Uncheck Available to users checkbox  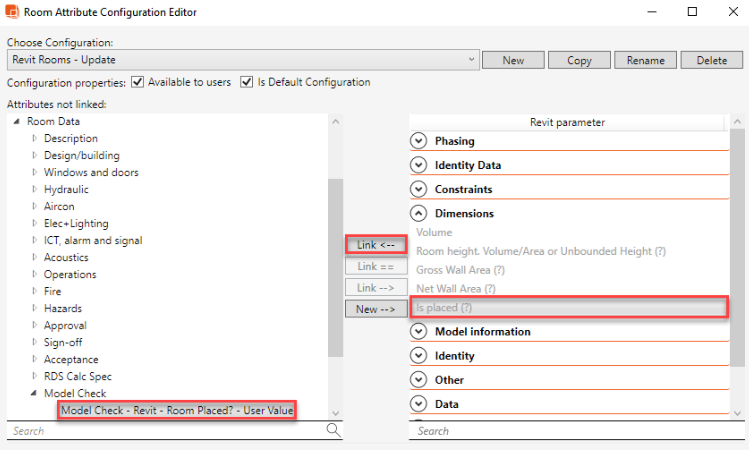pos(138,82)
